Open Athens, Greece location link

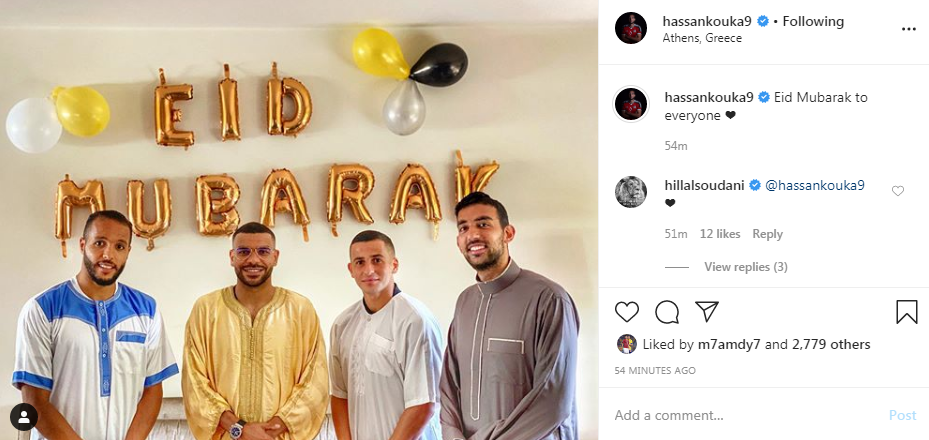click(702, 38)
